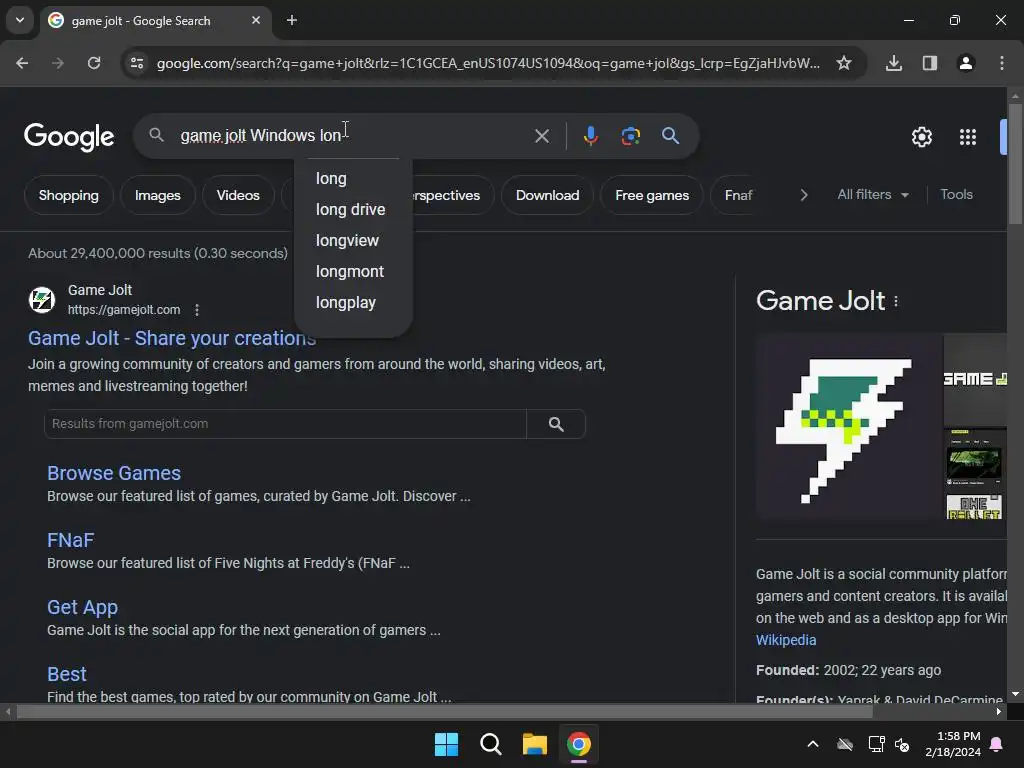Viewport: 1024px width, 768px height.
Task: Start voice search with microphone
Action: pyautogui.click(x=590, y=136)
